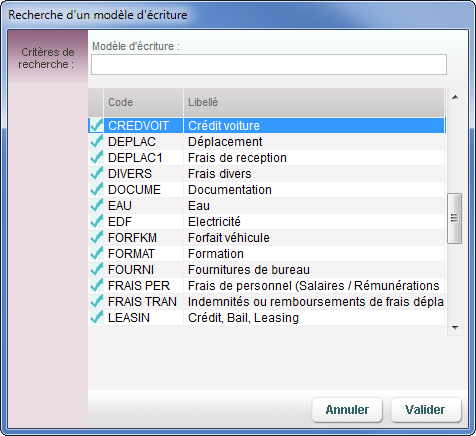Click the checkmark icon beside FOURNI

point(96,269)
